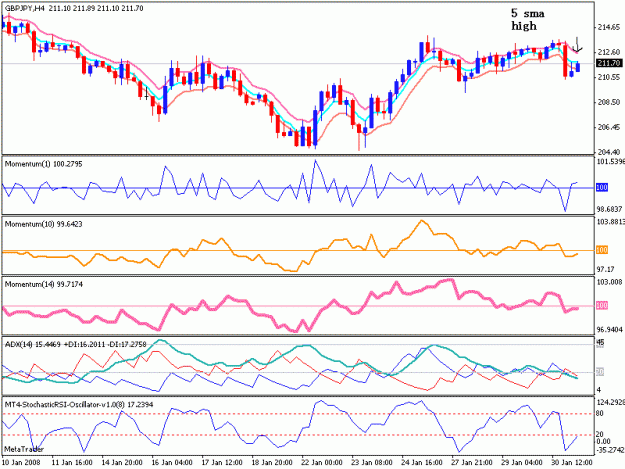Click the 212.60 price axis label
Image resolution: width=625 pixels, height=469 pixels.
pos(609,52)
